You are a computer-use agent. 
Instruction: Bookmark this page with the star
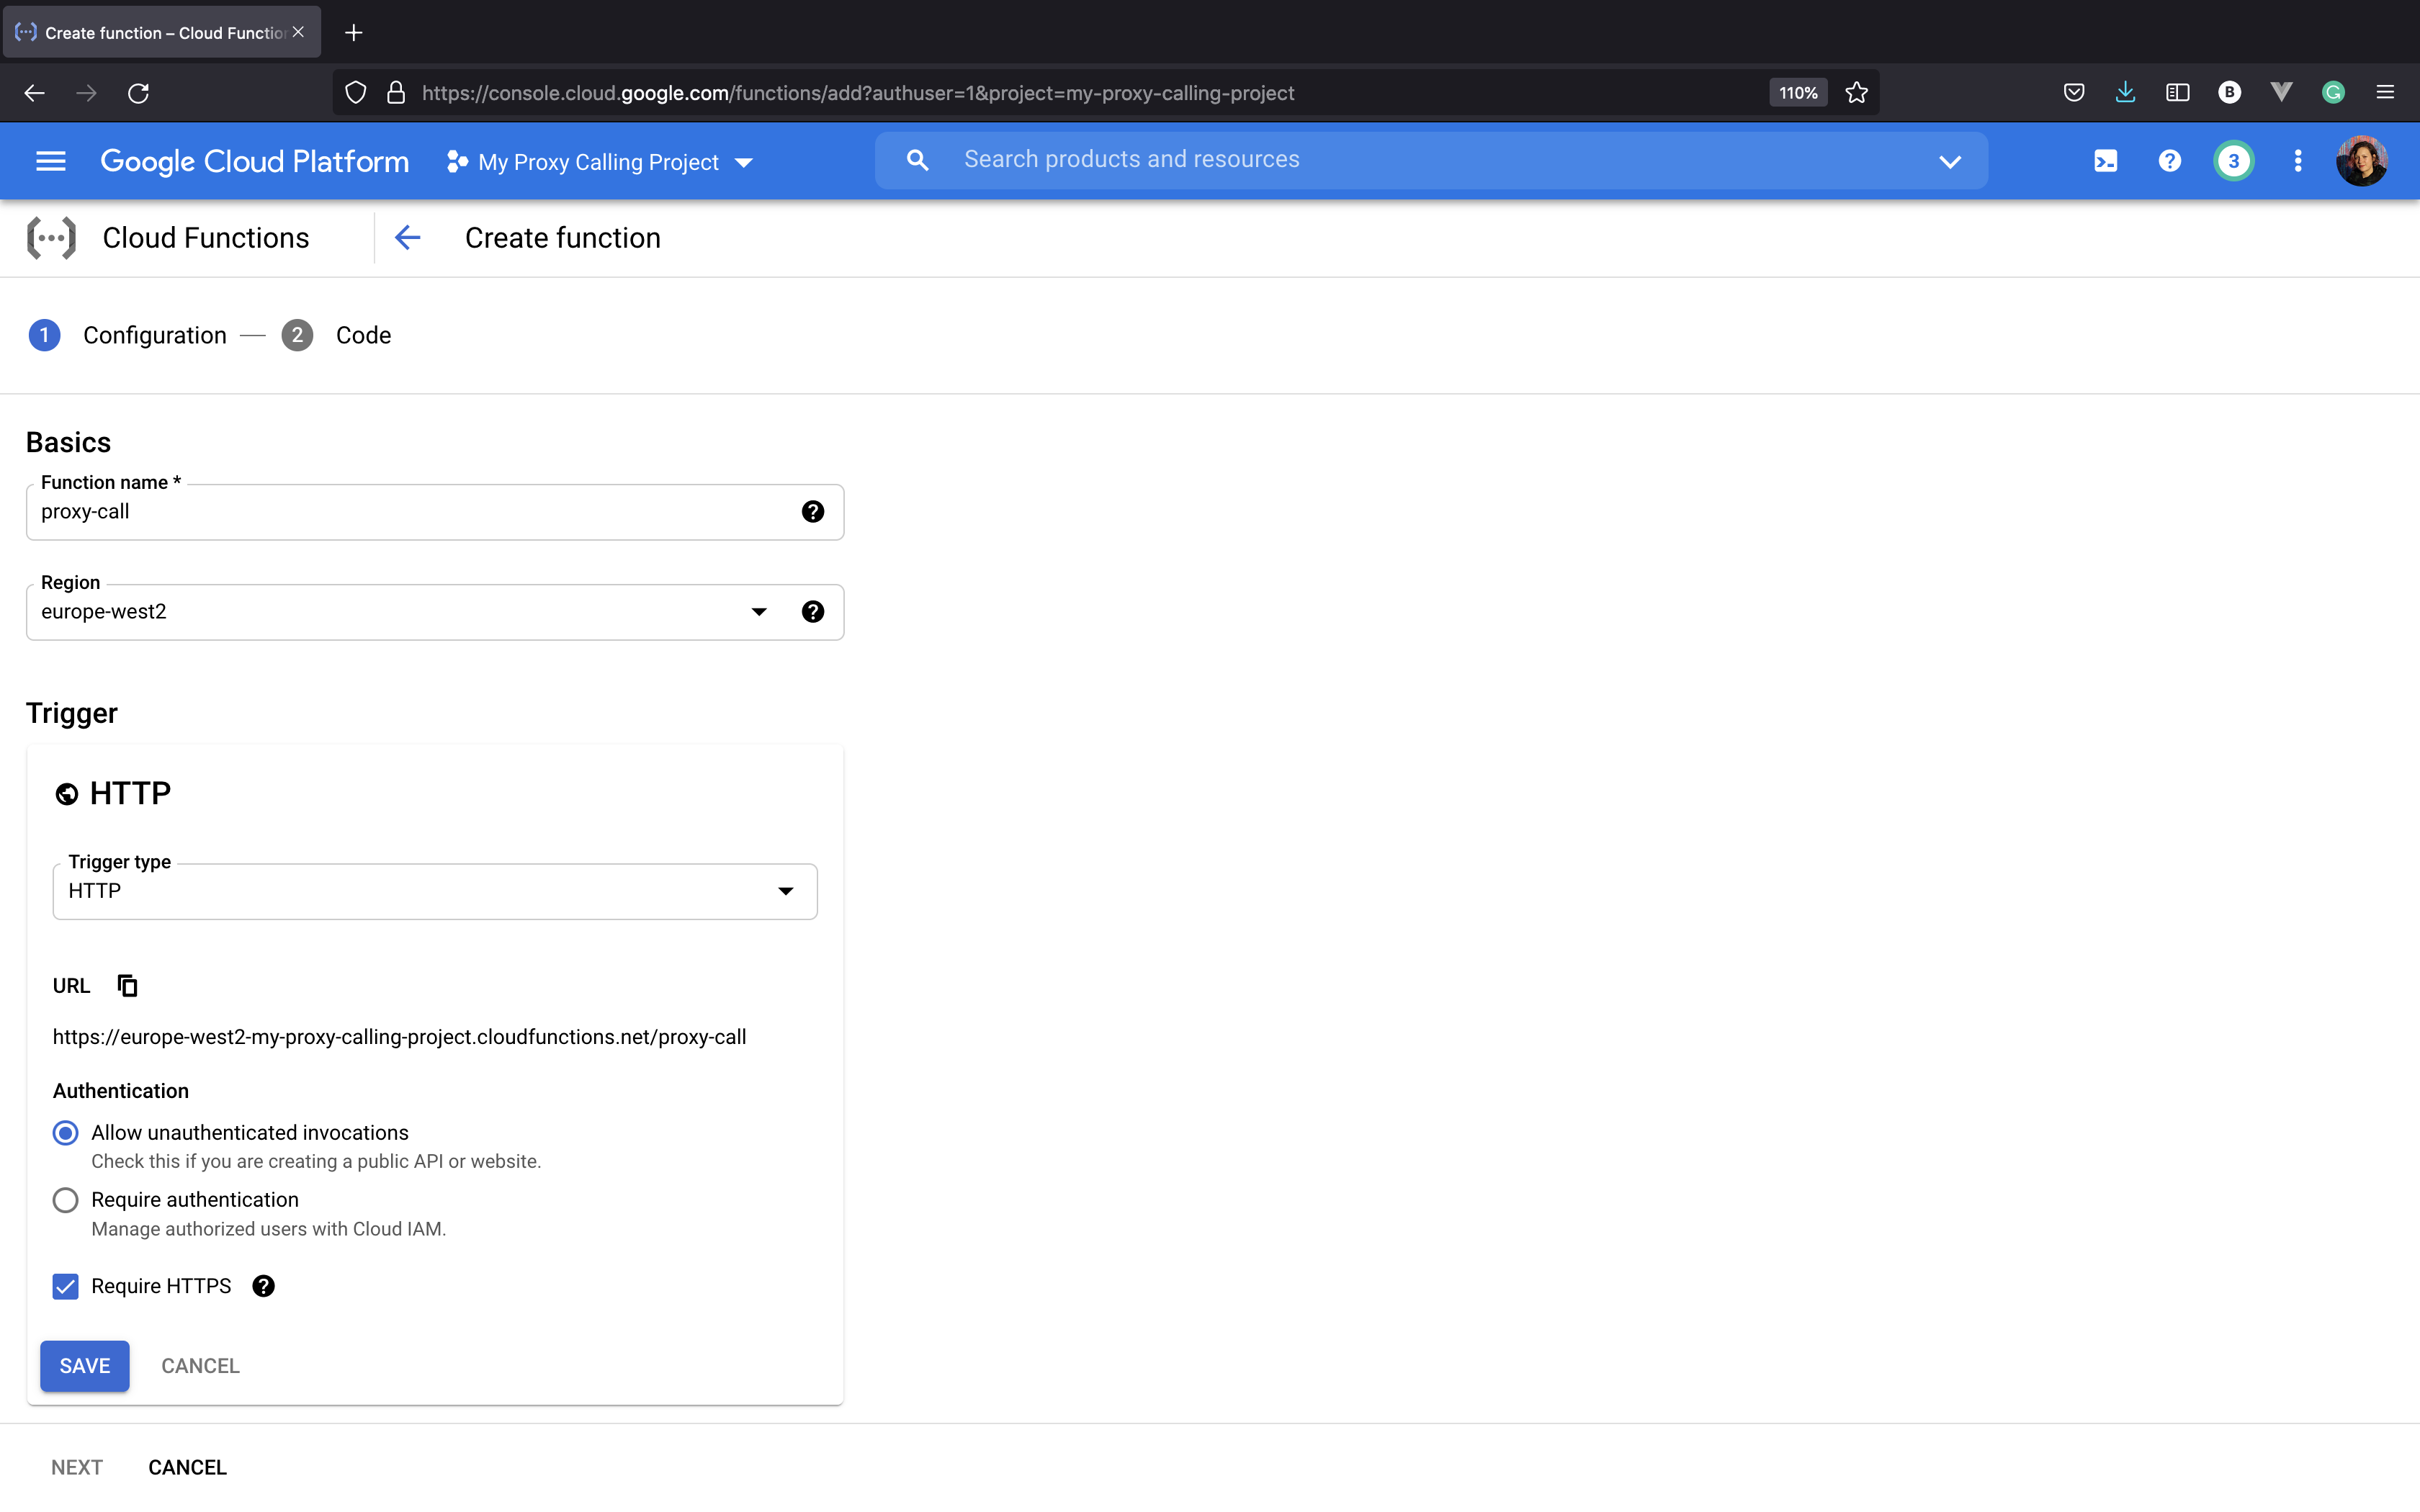click(x=1857, y=93)
